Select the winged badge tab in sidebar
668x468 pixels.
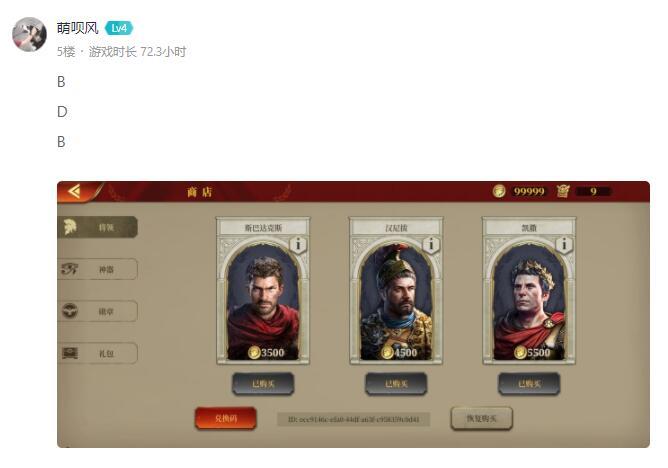point(98,311)
